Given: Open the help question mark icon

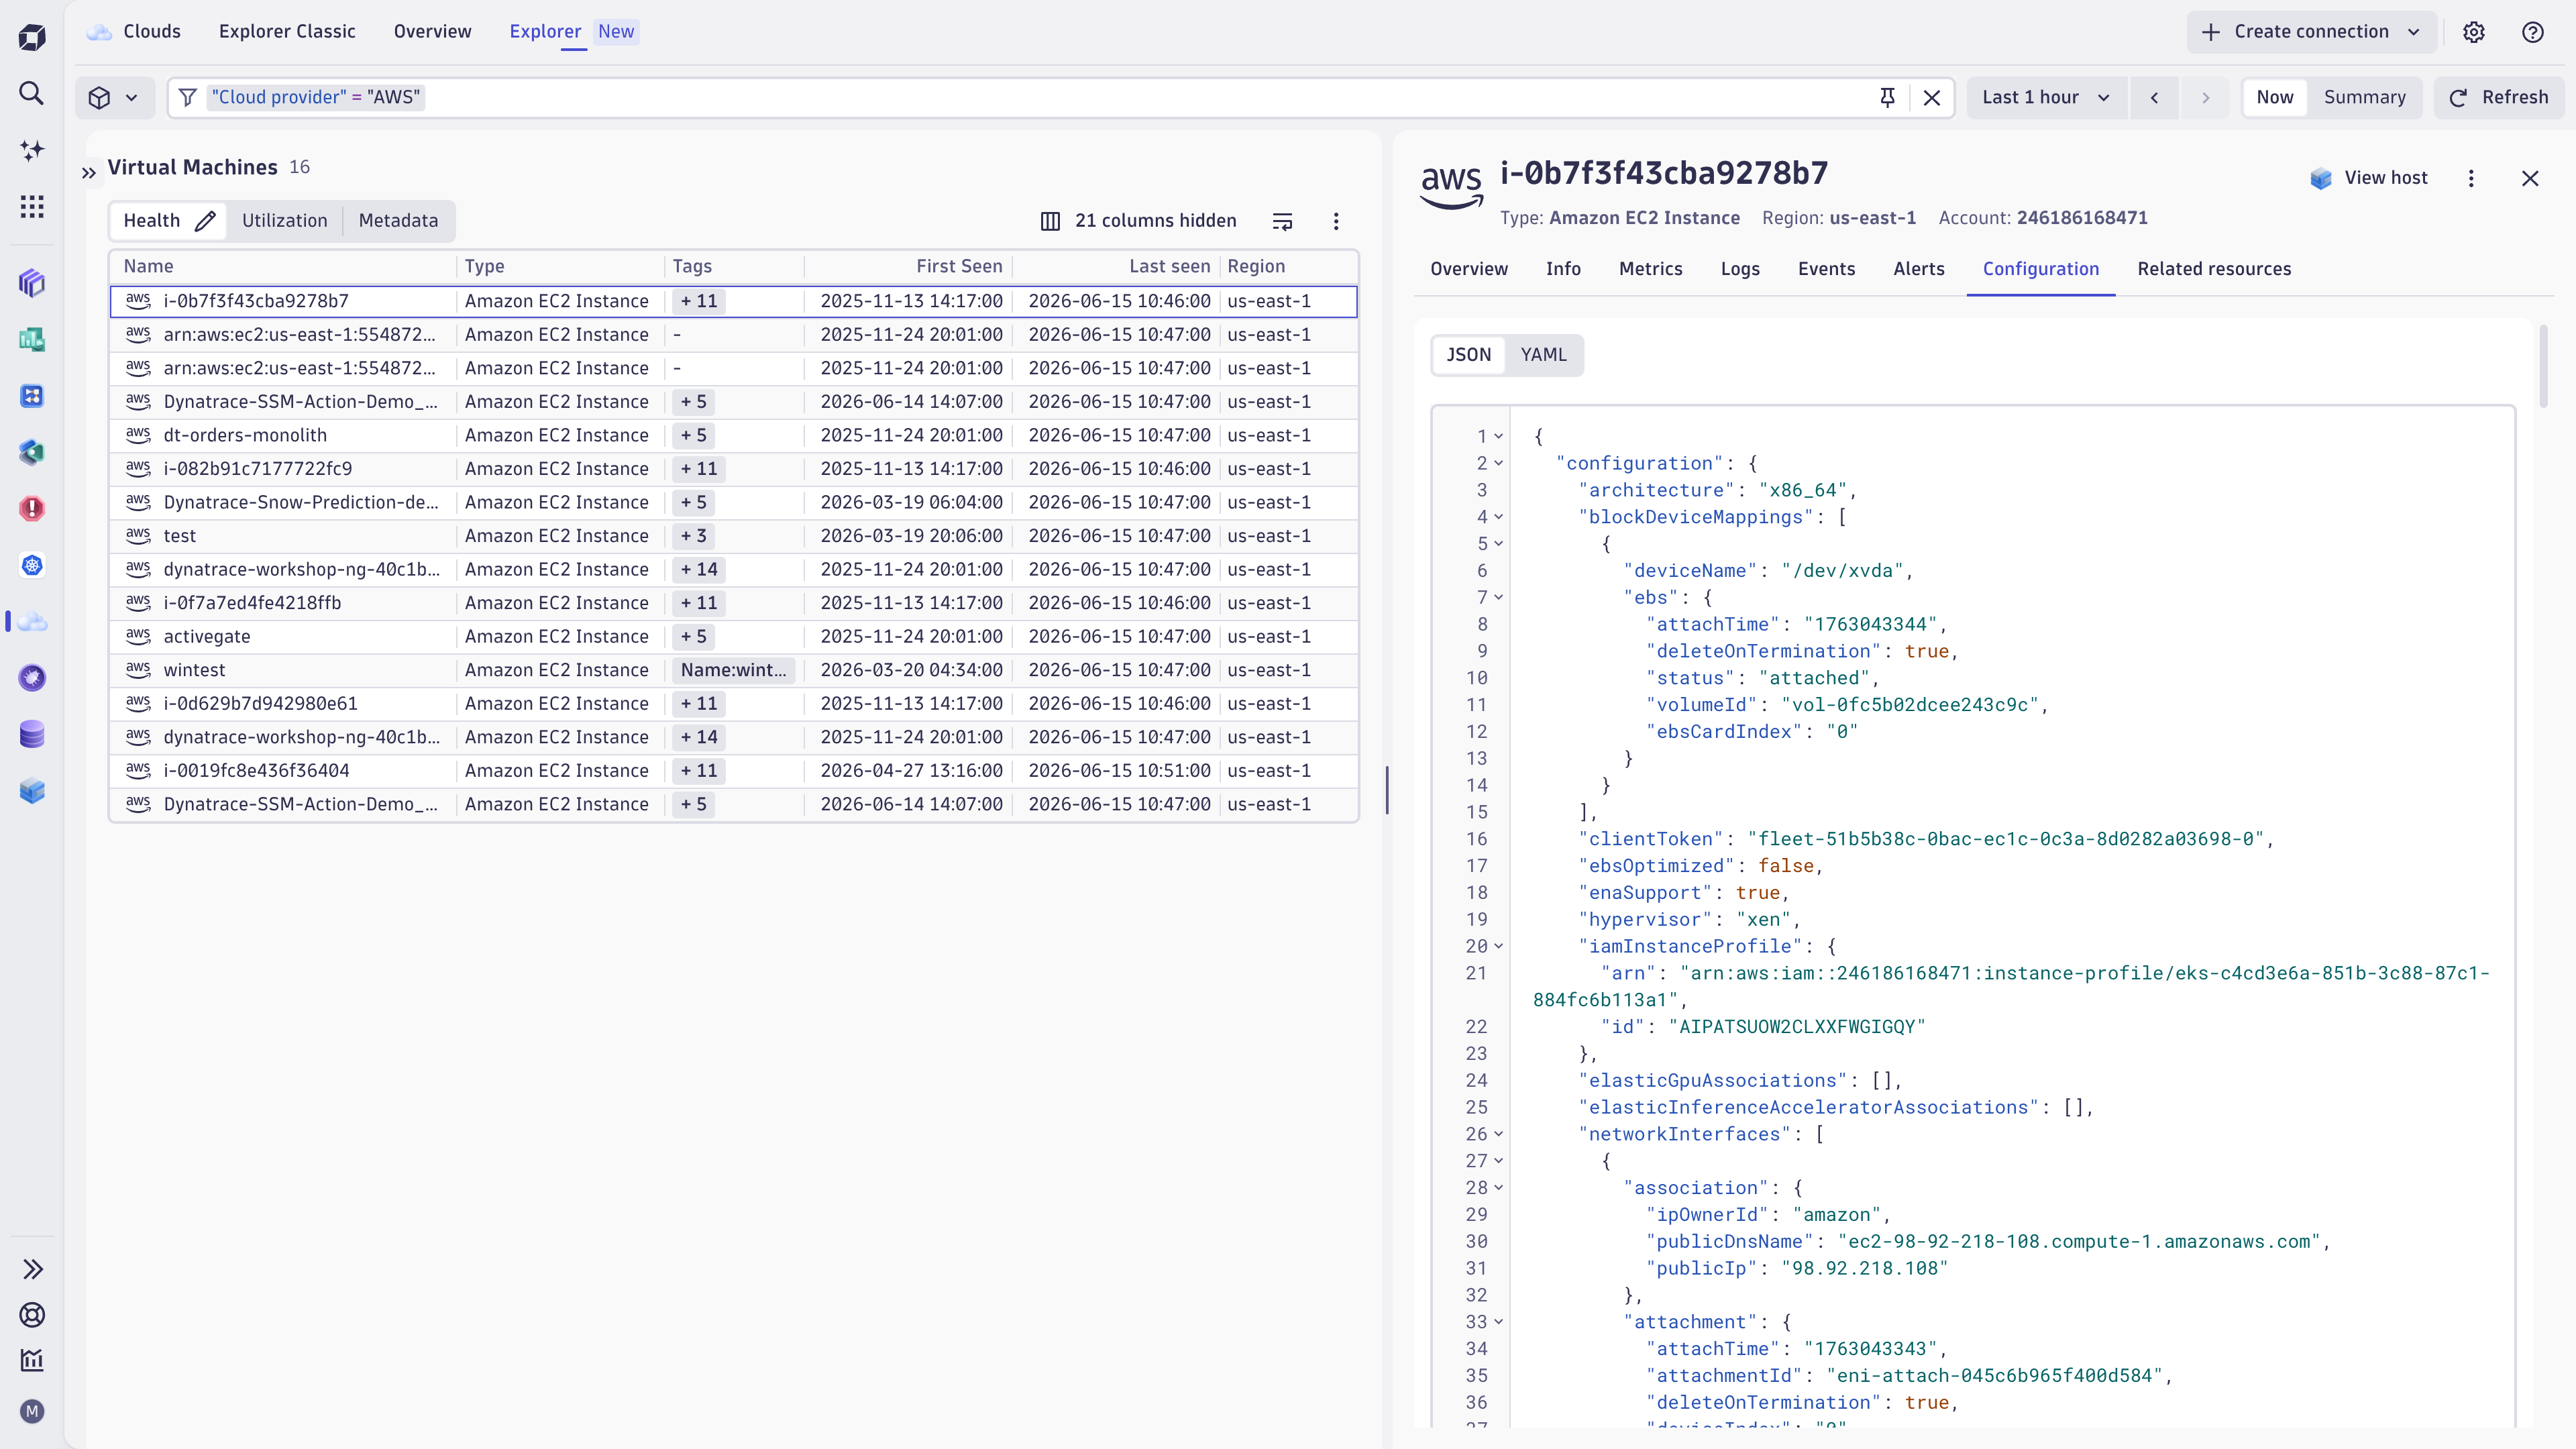Looking at the screenshot, I should tap(2533, 32).
